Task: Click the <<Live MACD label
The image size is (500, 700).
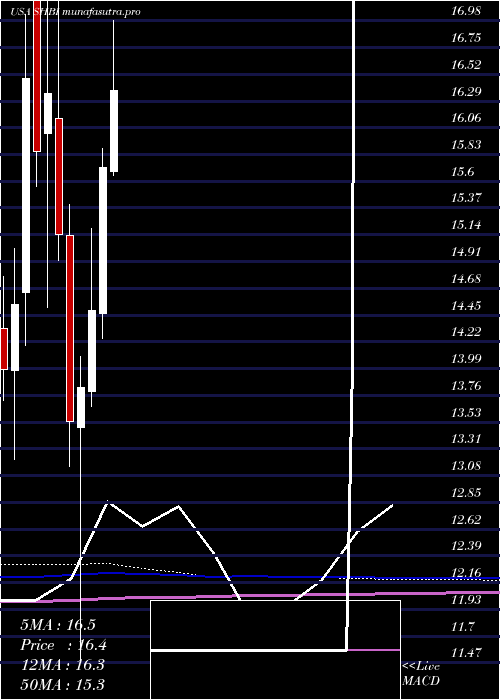Action: (421, 674)
